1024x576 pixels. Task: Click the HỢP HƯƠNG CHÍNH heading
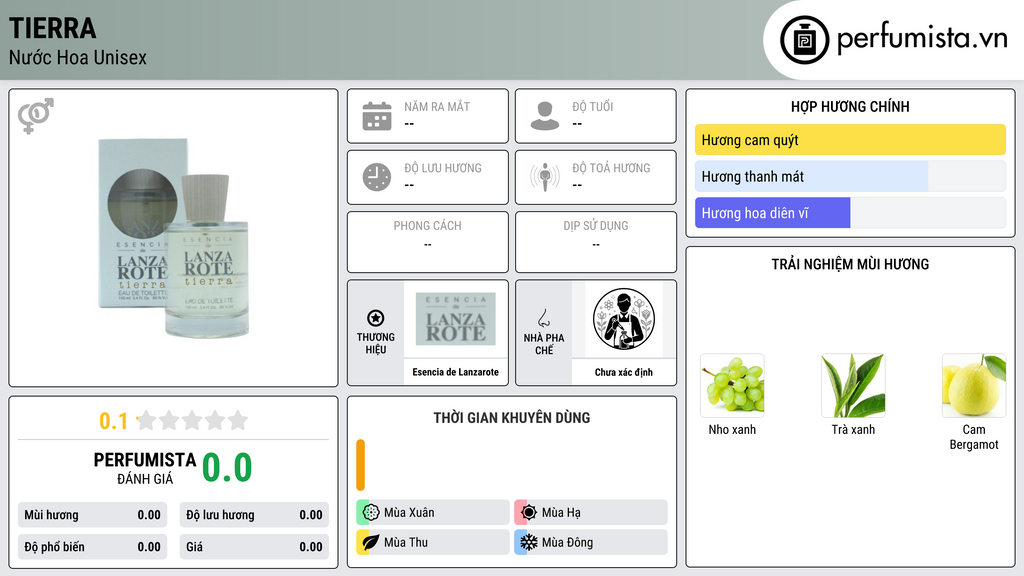pos(850,106)
